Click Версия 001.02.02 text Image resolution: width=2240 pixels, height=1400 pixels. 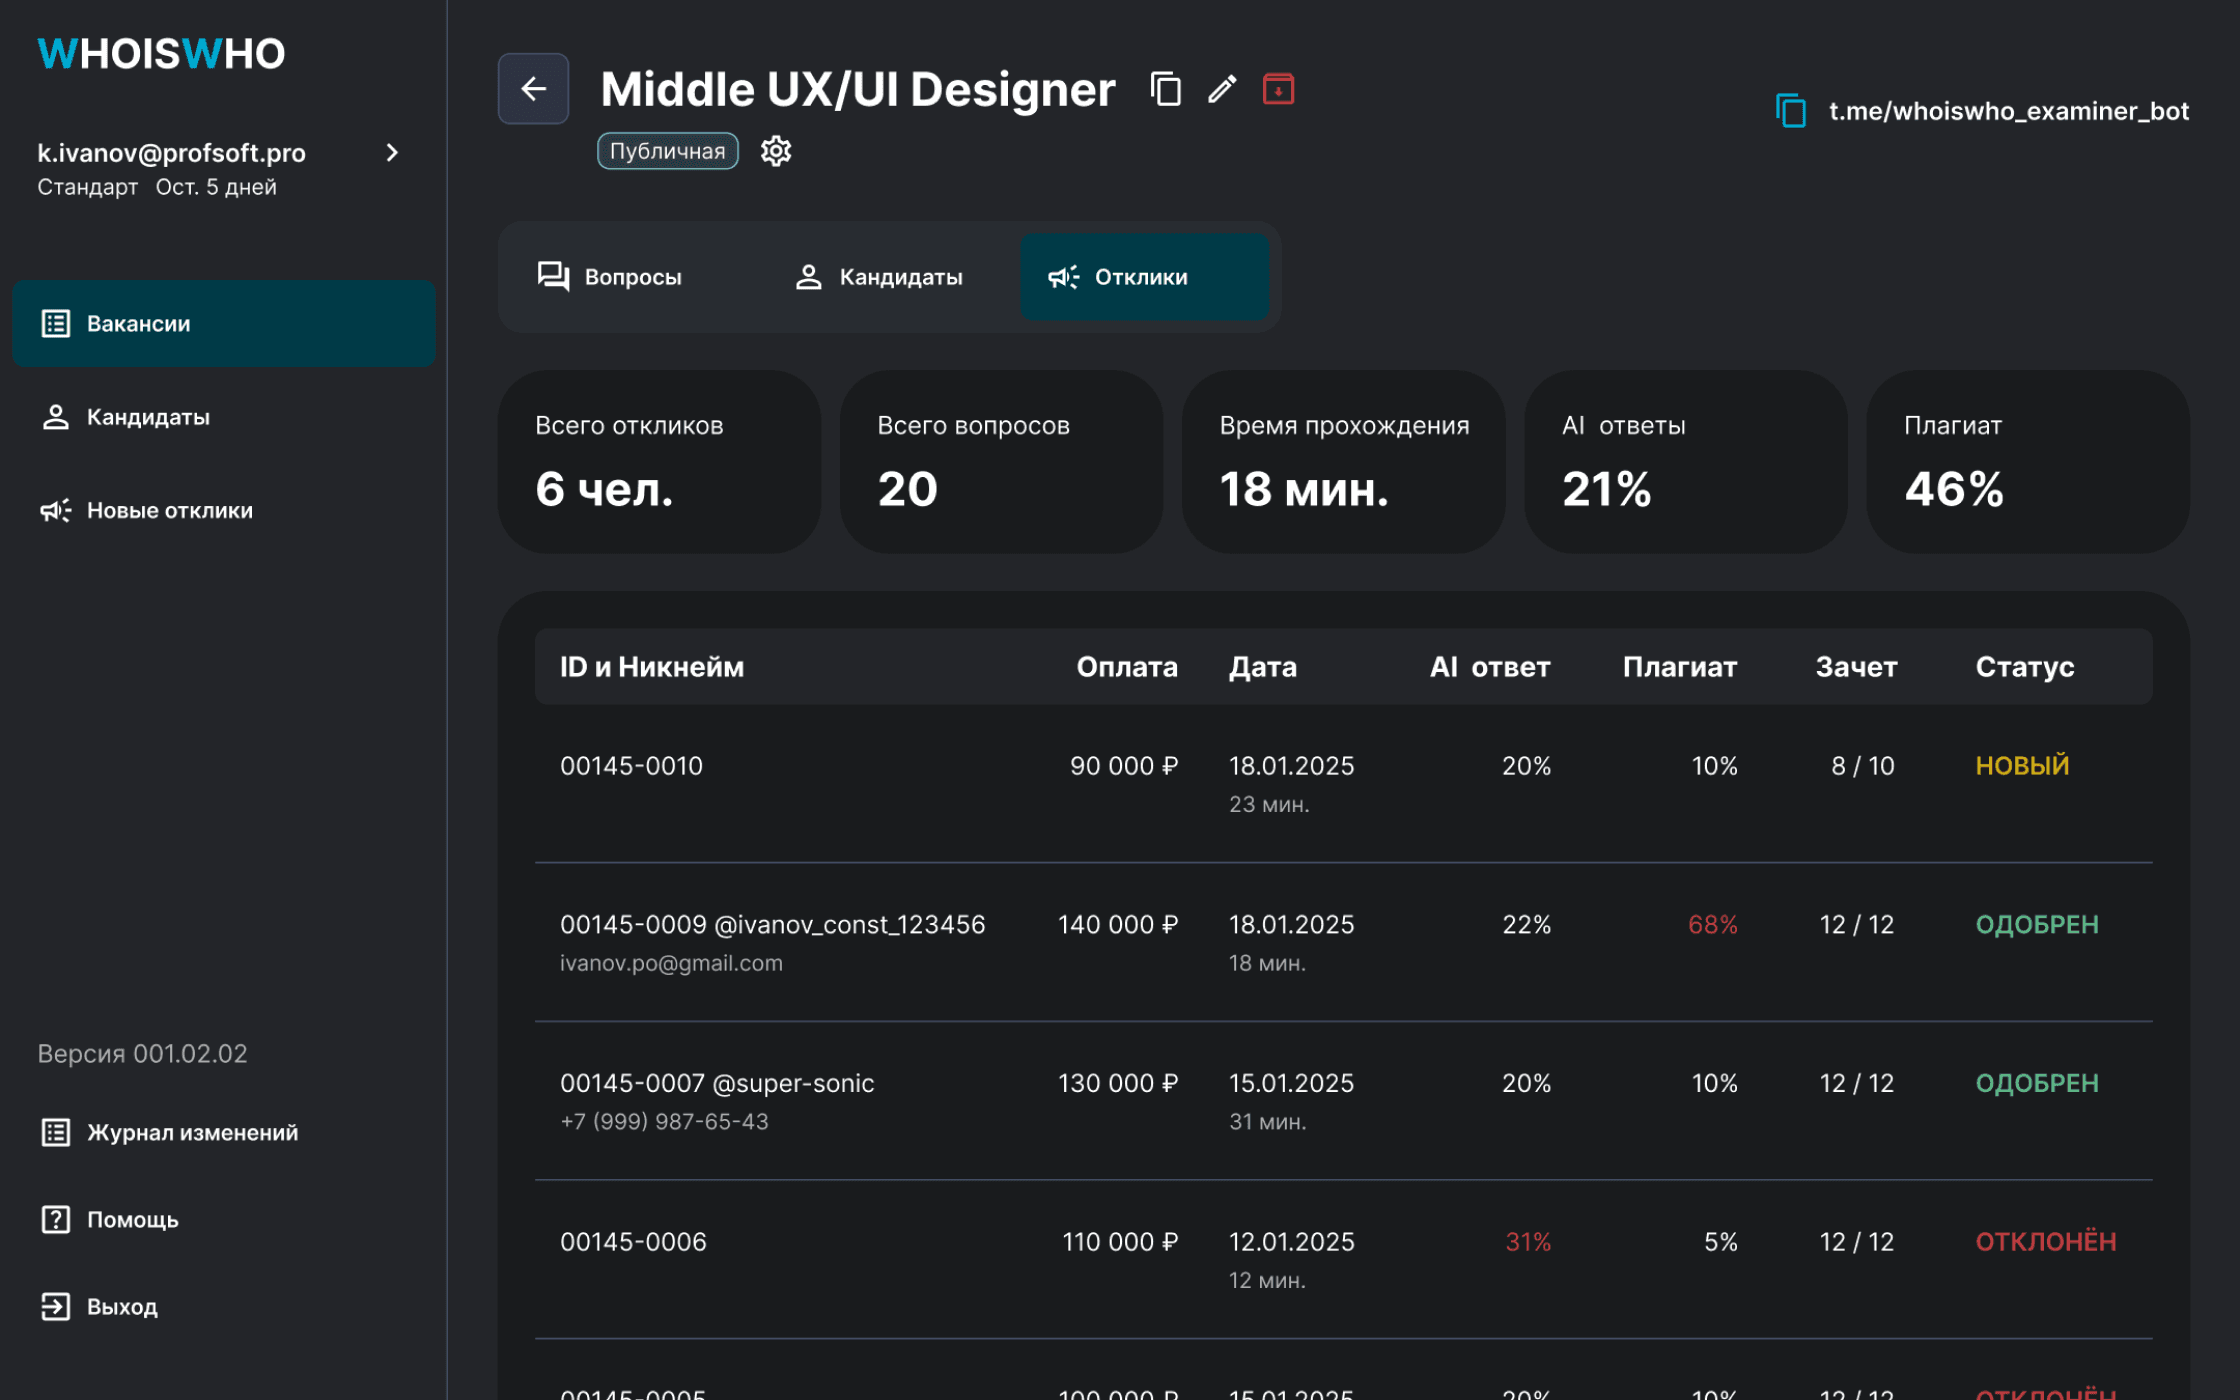coord(142,1054)
